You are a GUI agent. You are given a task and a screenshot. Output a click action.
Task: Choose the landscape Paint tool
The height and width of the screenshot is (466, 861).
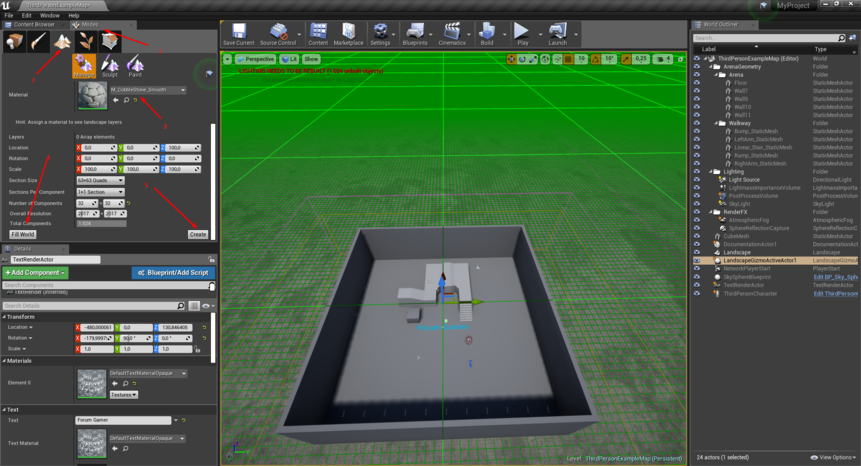coord(135,66)
